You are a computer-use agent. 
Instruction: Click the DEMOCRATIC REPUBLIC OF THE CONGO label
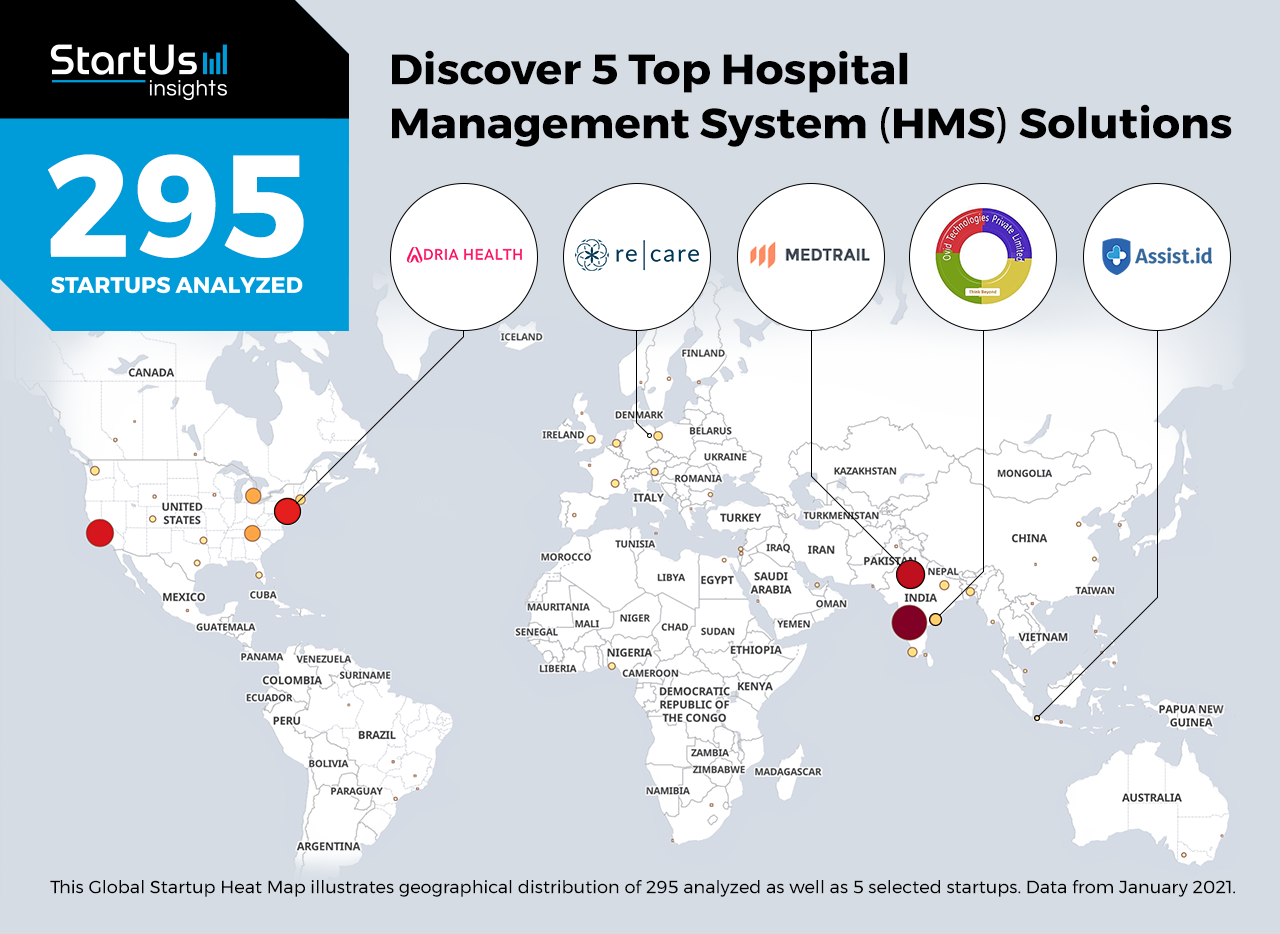pos(694,704)
